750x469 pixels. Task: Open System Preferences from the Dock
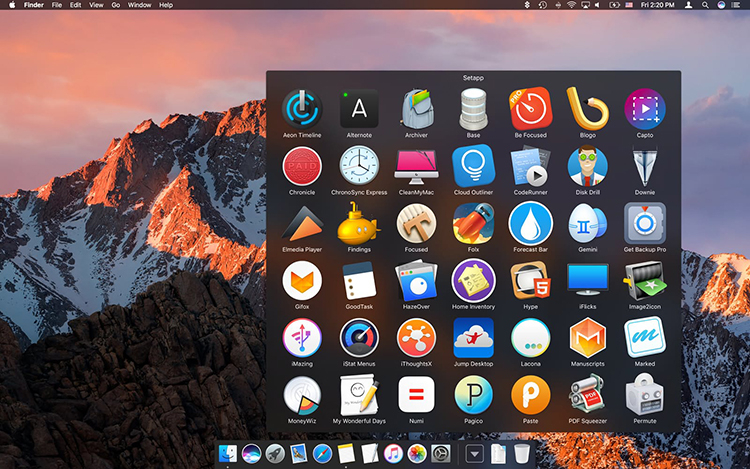point(441,453)
